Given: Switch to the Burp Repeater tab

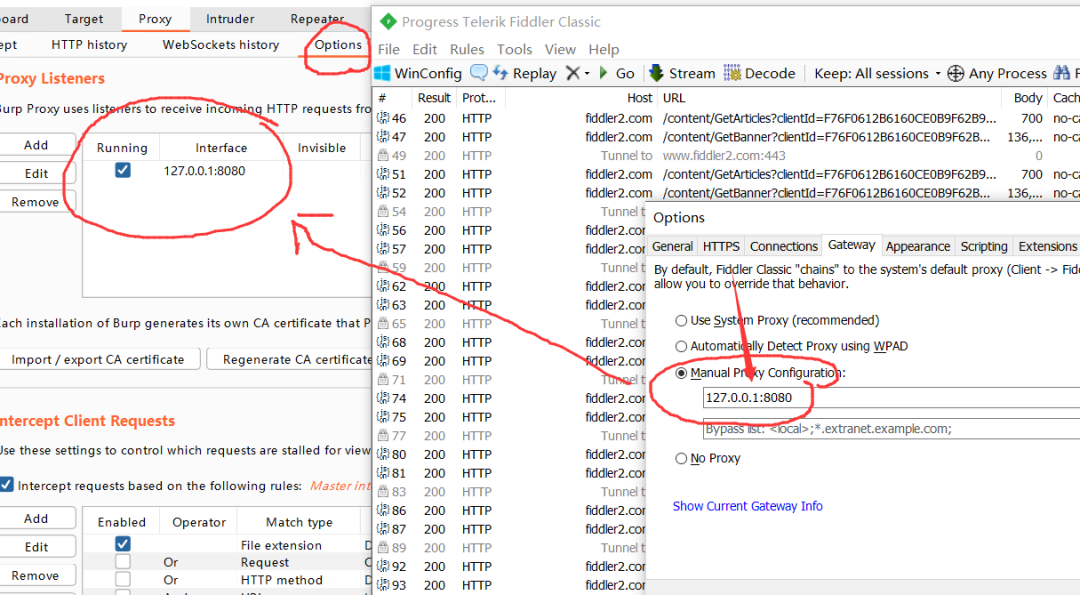Looking at the screenshot, I should tap(317, 19).
